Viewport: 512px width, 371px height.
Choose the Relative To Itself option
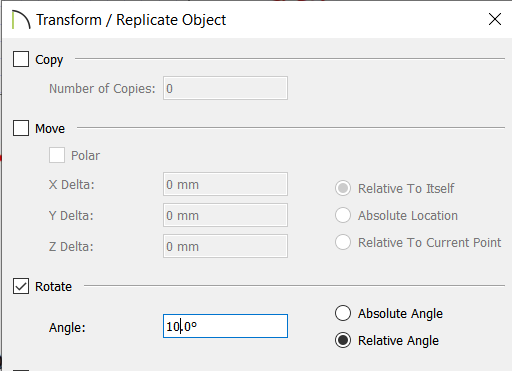(x=343, y=188)
